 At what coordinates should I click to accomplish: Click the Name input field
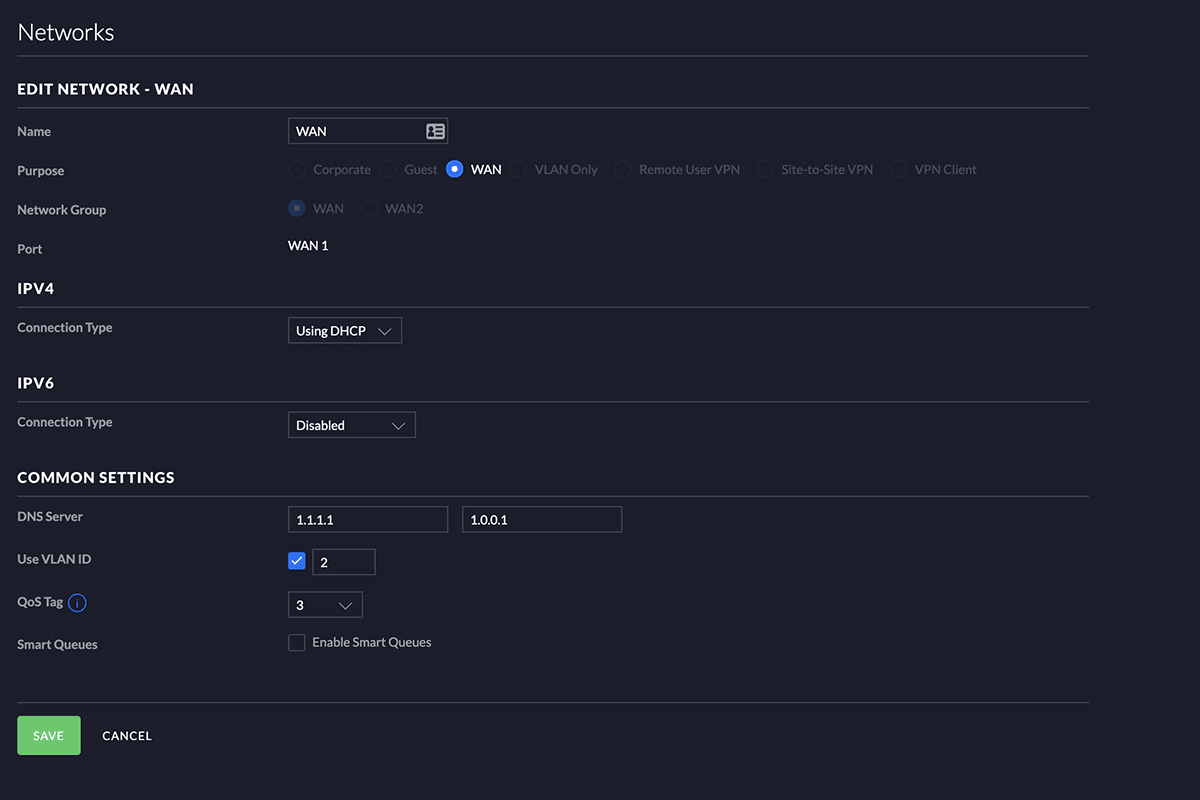click(368, 131)
